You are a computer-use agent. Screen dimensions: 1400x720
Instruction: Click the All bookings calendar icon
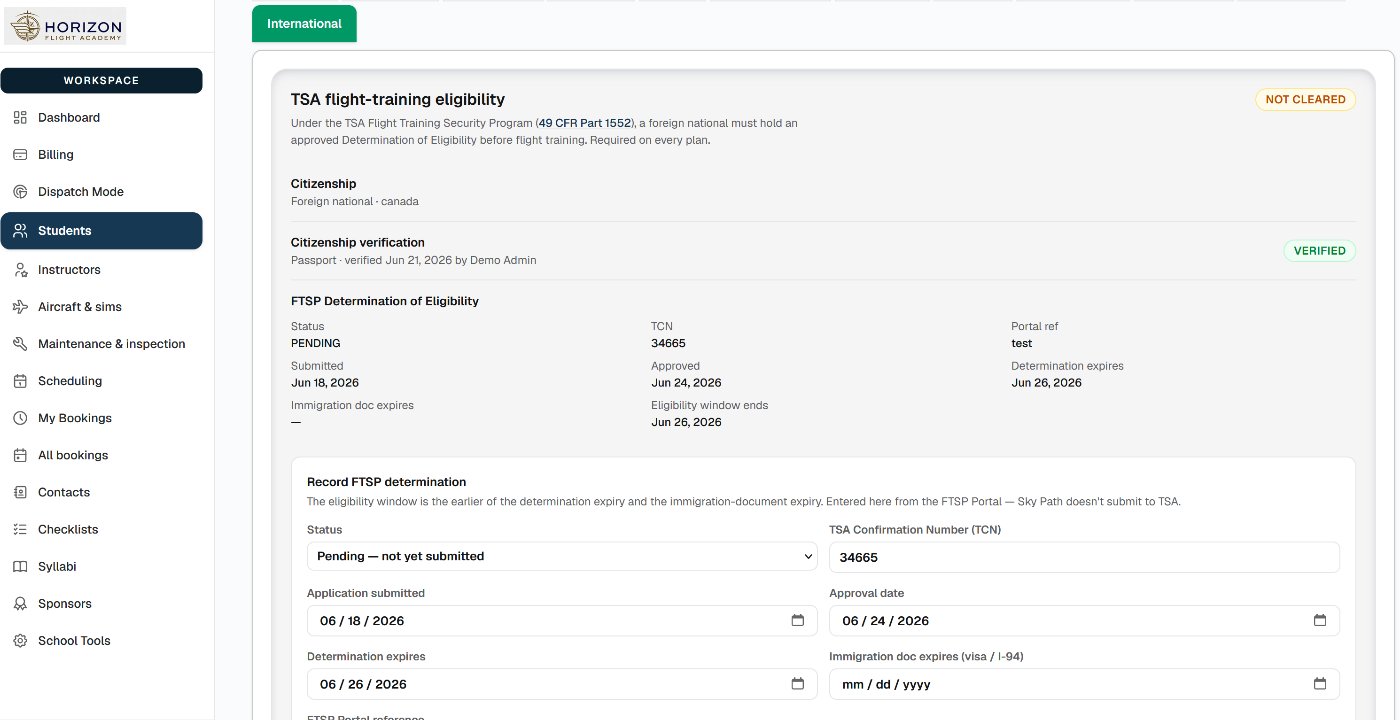point(20,455)
